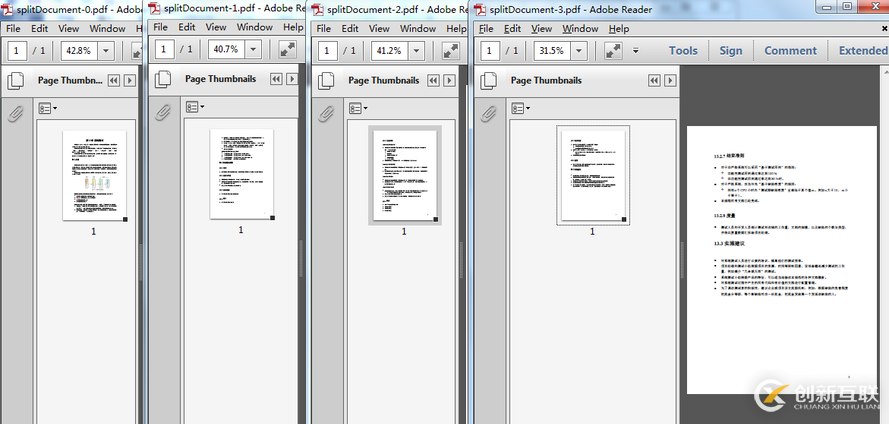The height and width of the screenshot is (424, 889).
Task: Click the 42.8% zoom value field
Action: click(x=79, y=50)
